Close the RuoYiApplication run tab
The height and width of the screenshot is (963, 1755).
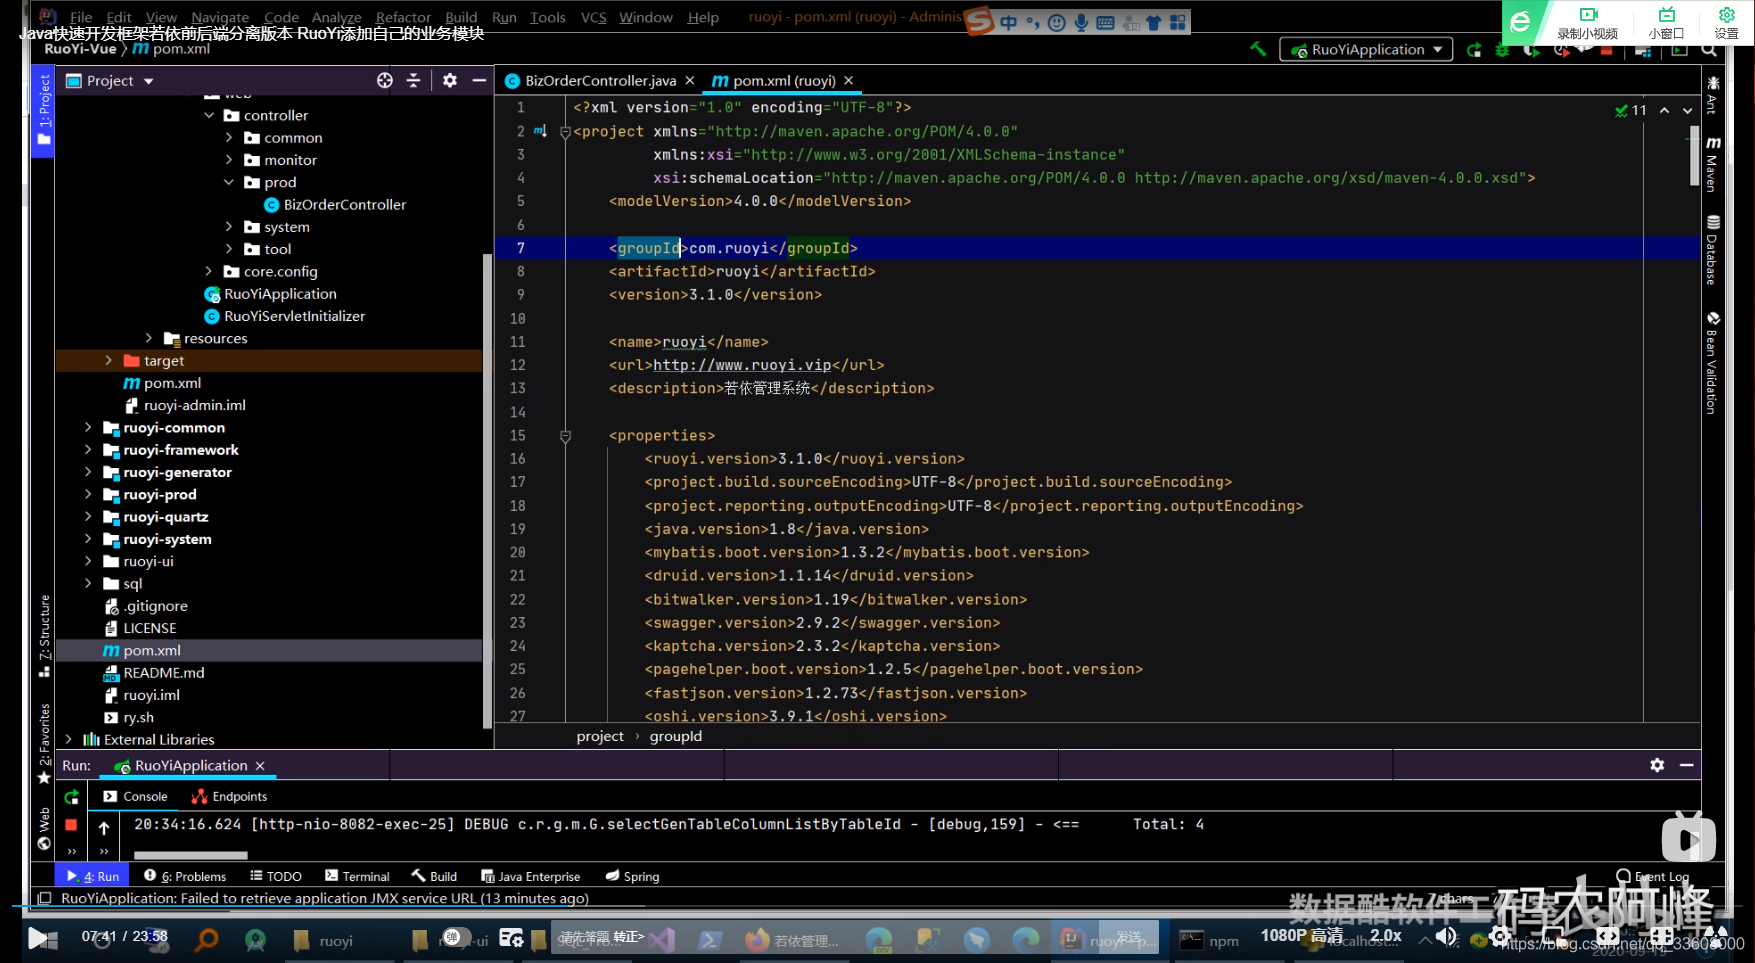(x=260, y=766)
